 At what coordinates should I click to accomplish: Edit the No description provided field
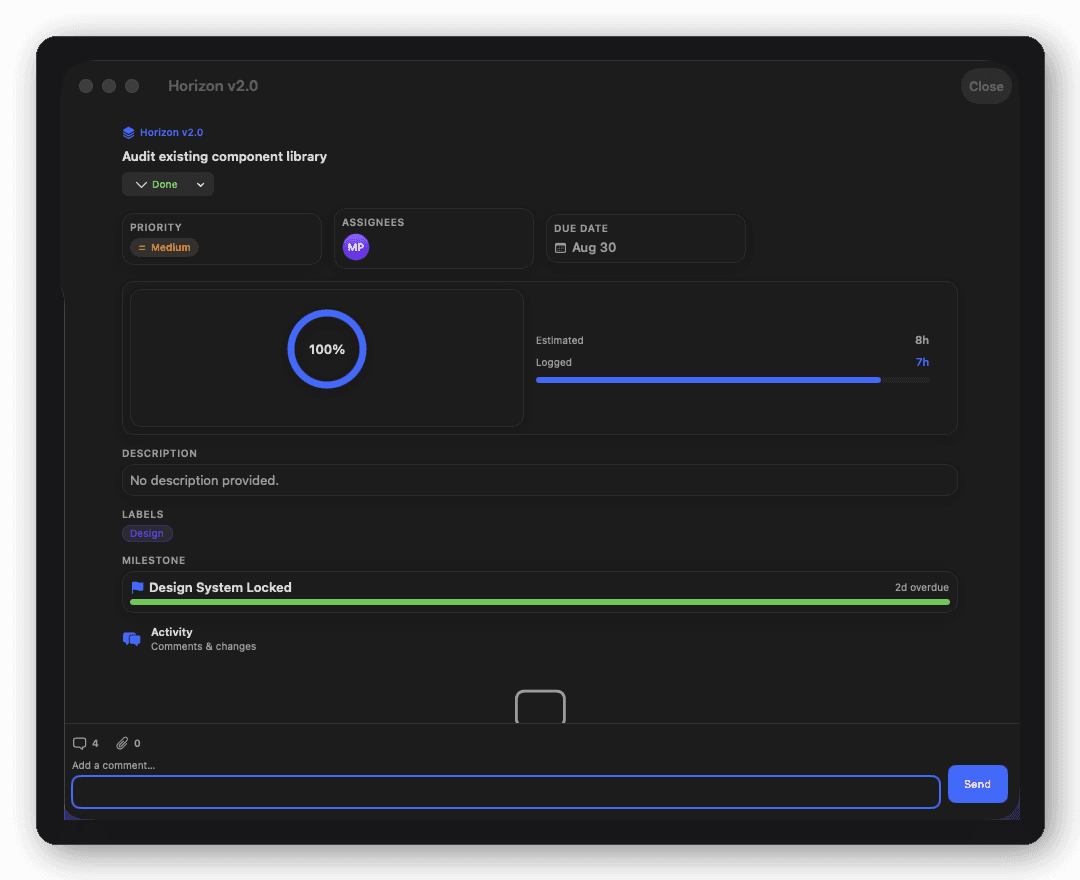[539, 480]
